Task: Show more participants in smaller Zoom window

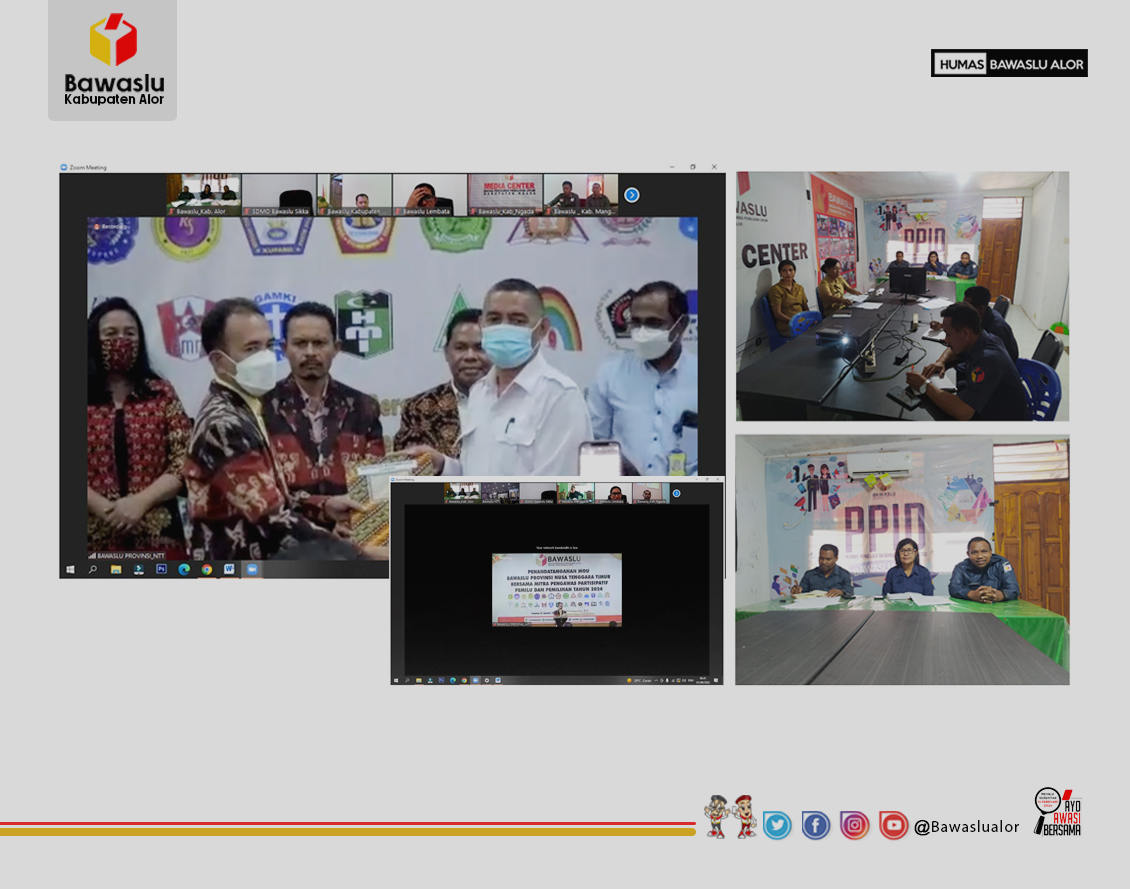Action: point(676,493)
